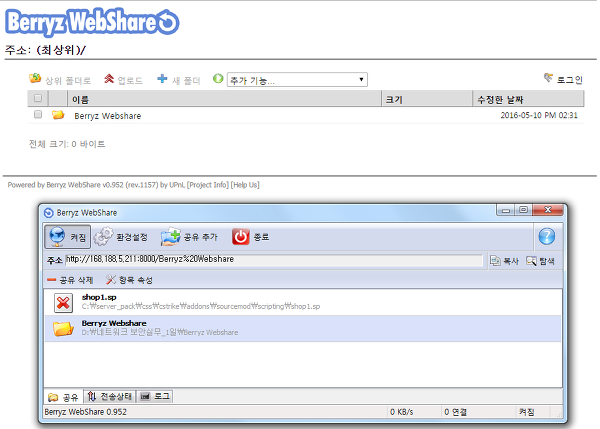Click status bar text Berryz WebShare 0.952

(85, 412)
